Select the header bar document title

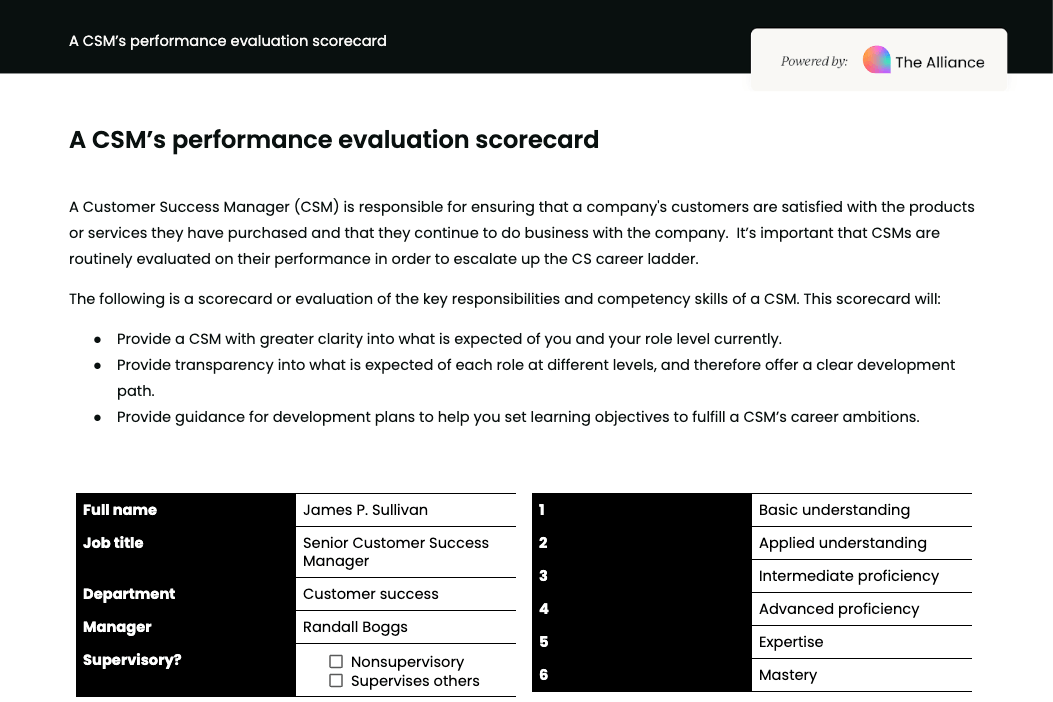[x=227, y=41]
